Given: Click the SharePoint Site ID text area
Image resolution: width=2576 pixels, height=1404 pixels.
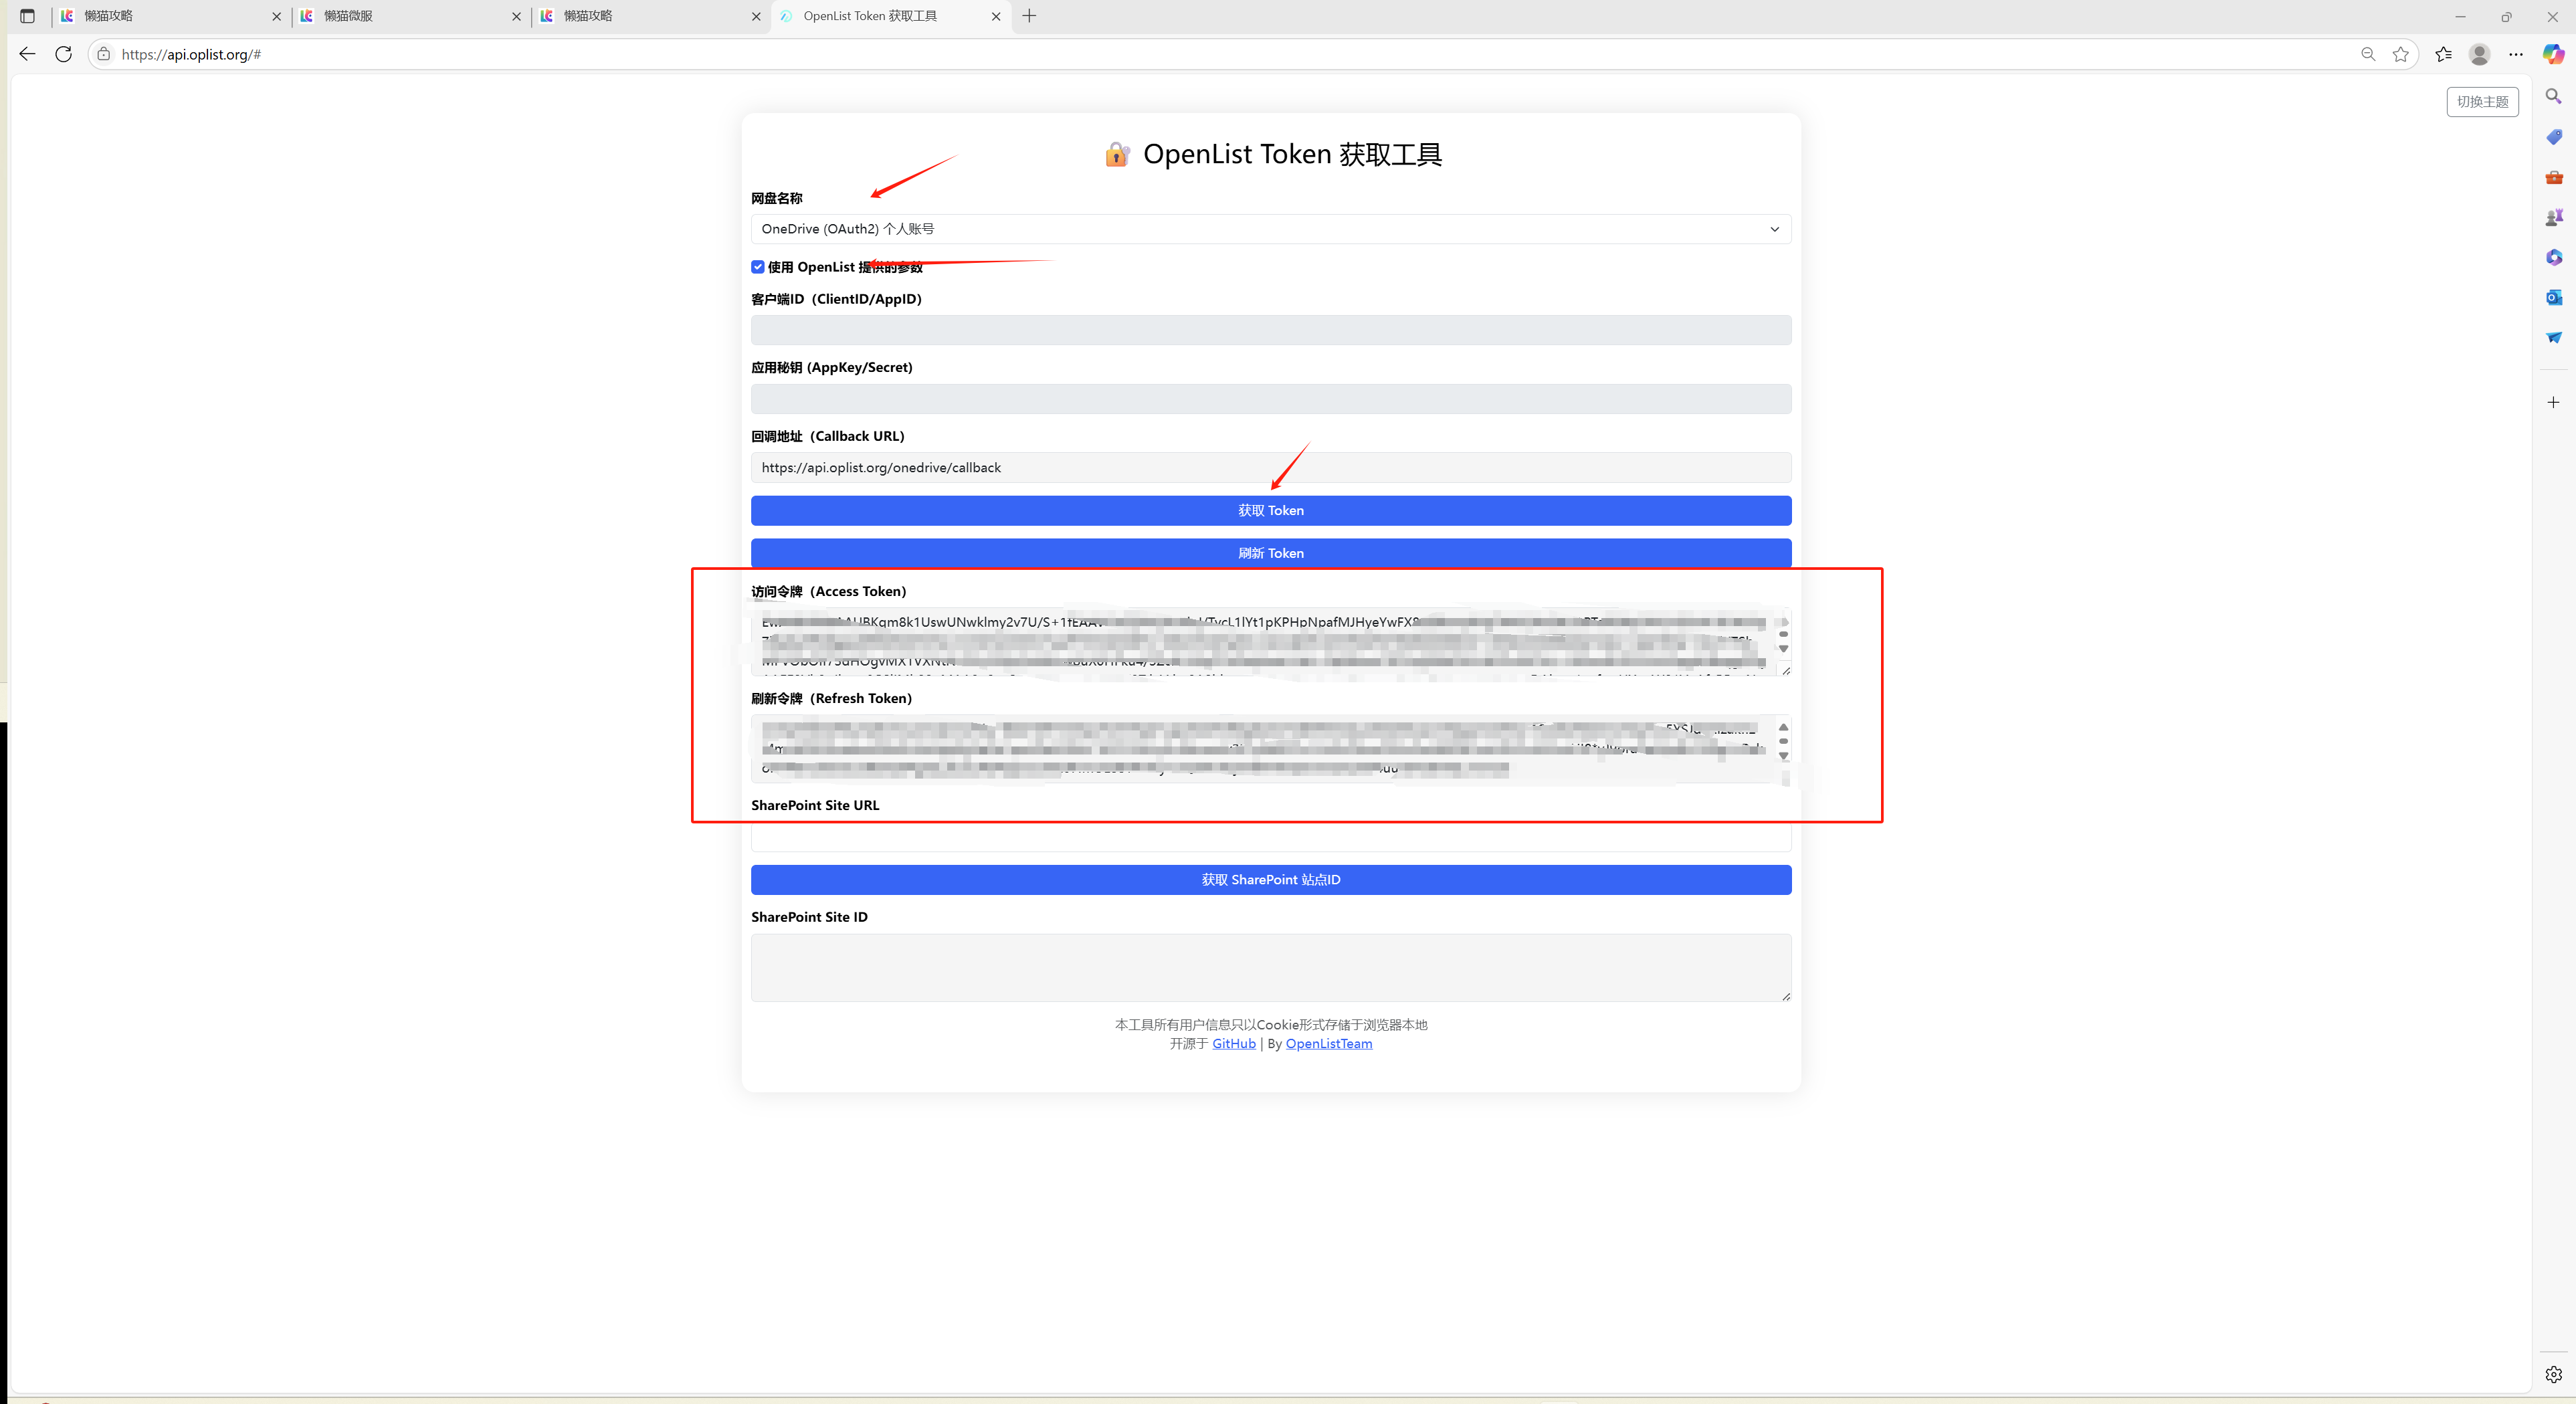Looking at the screenshot, I should pos(1271,968).
